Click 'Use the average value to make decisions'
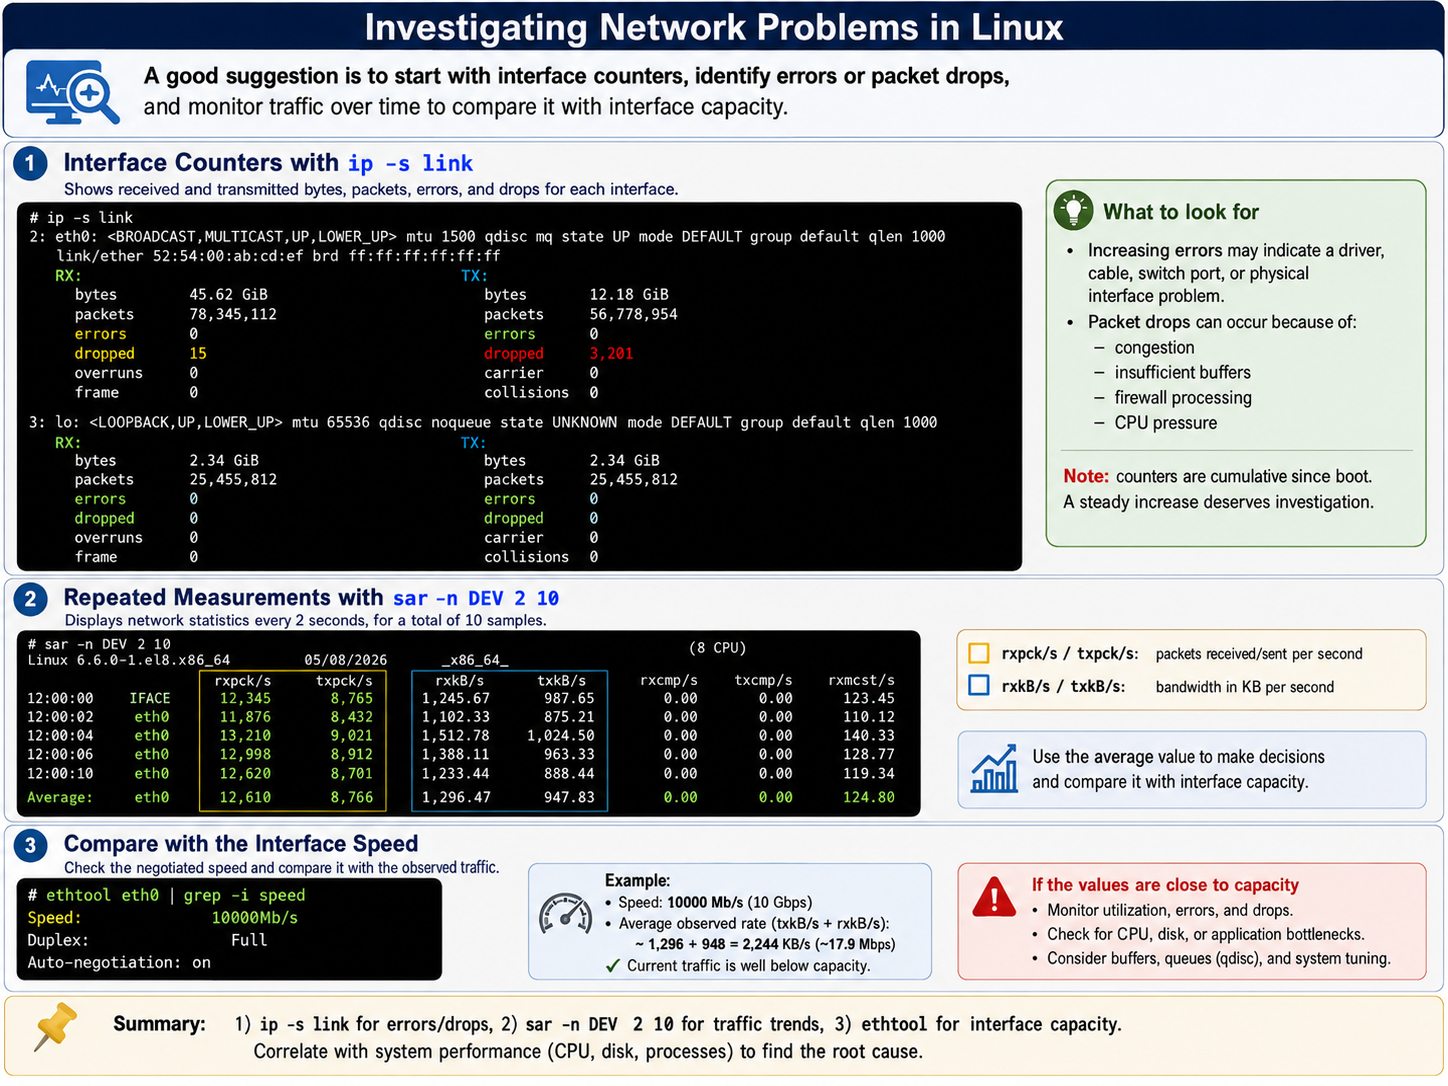 click(x=1178, y=757)
